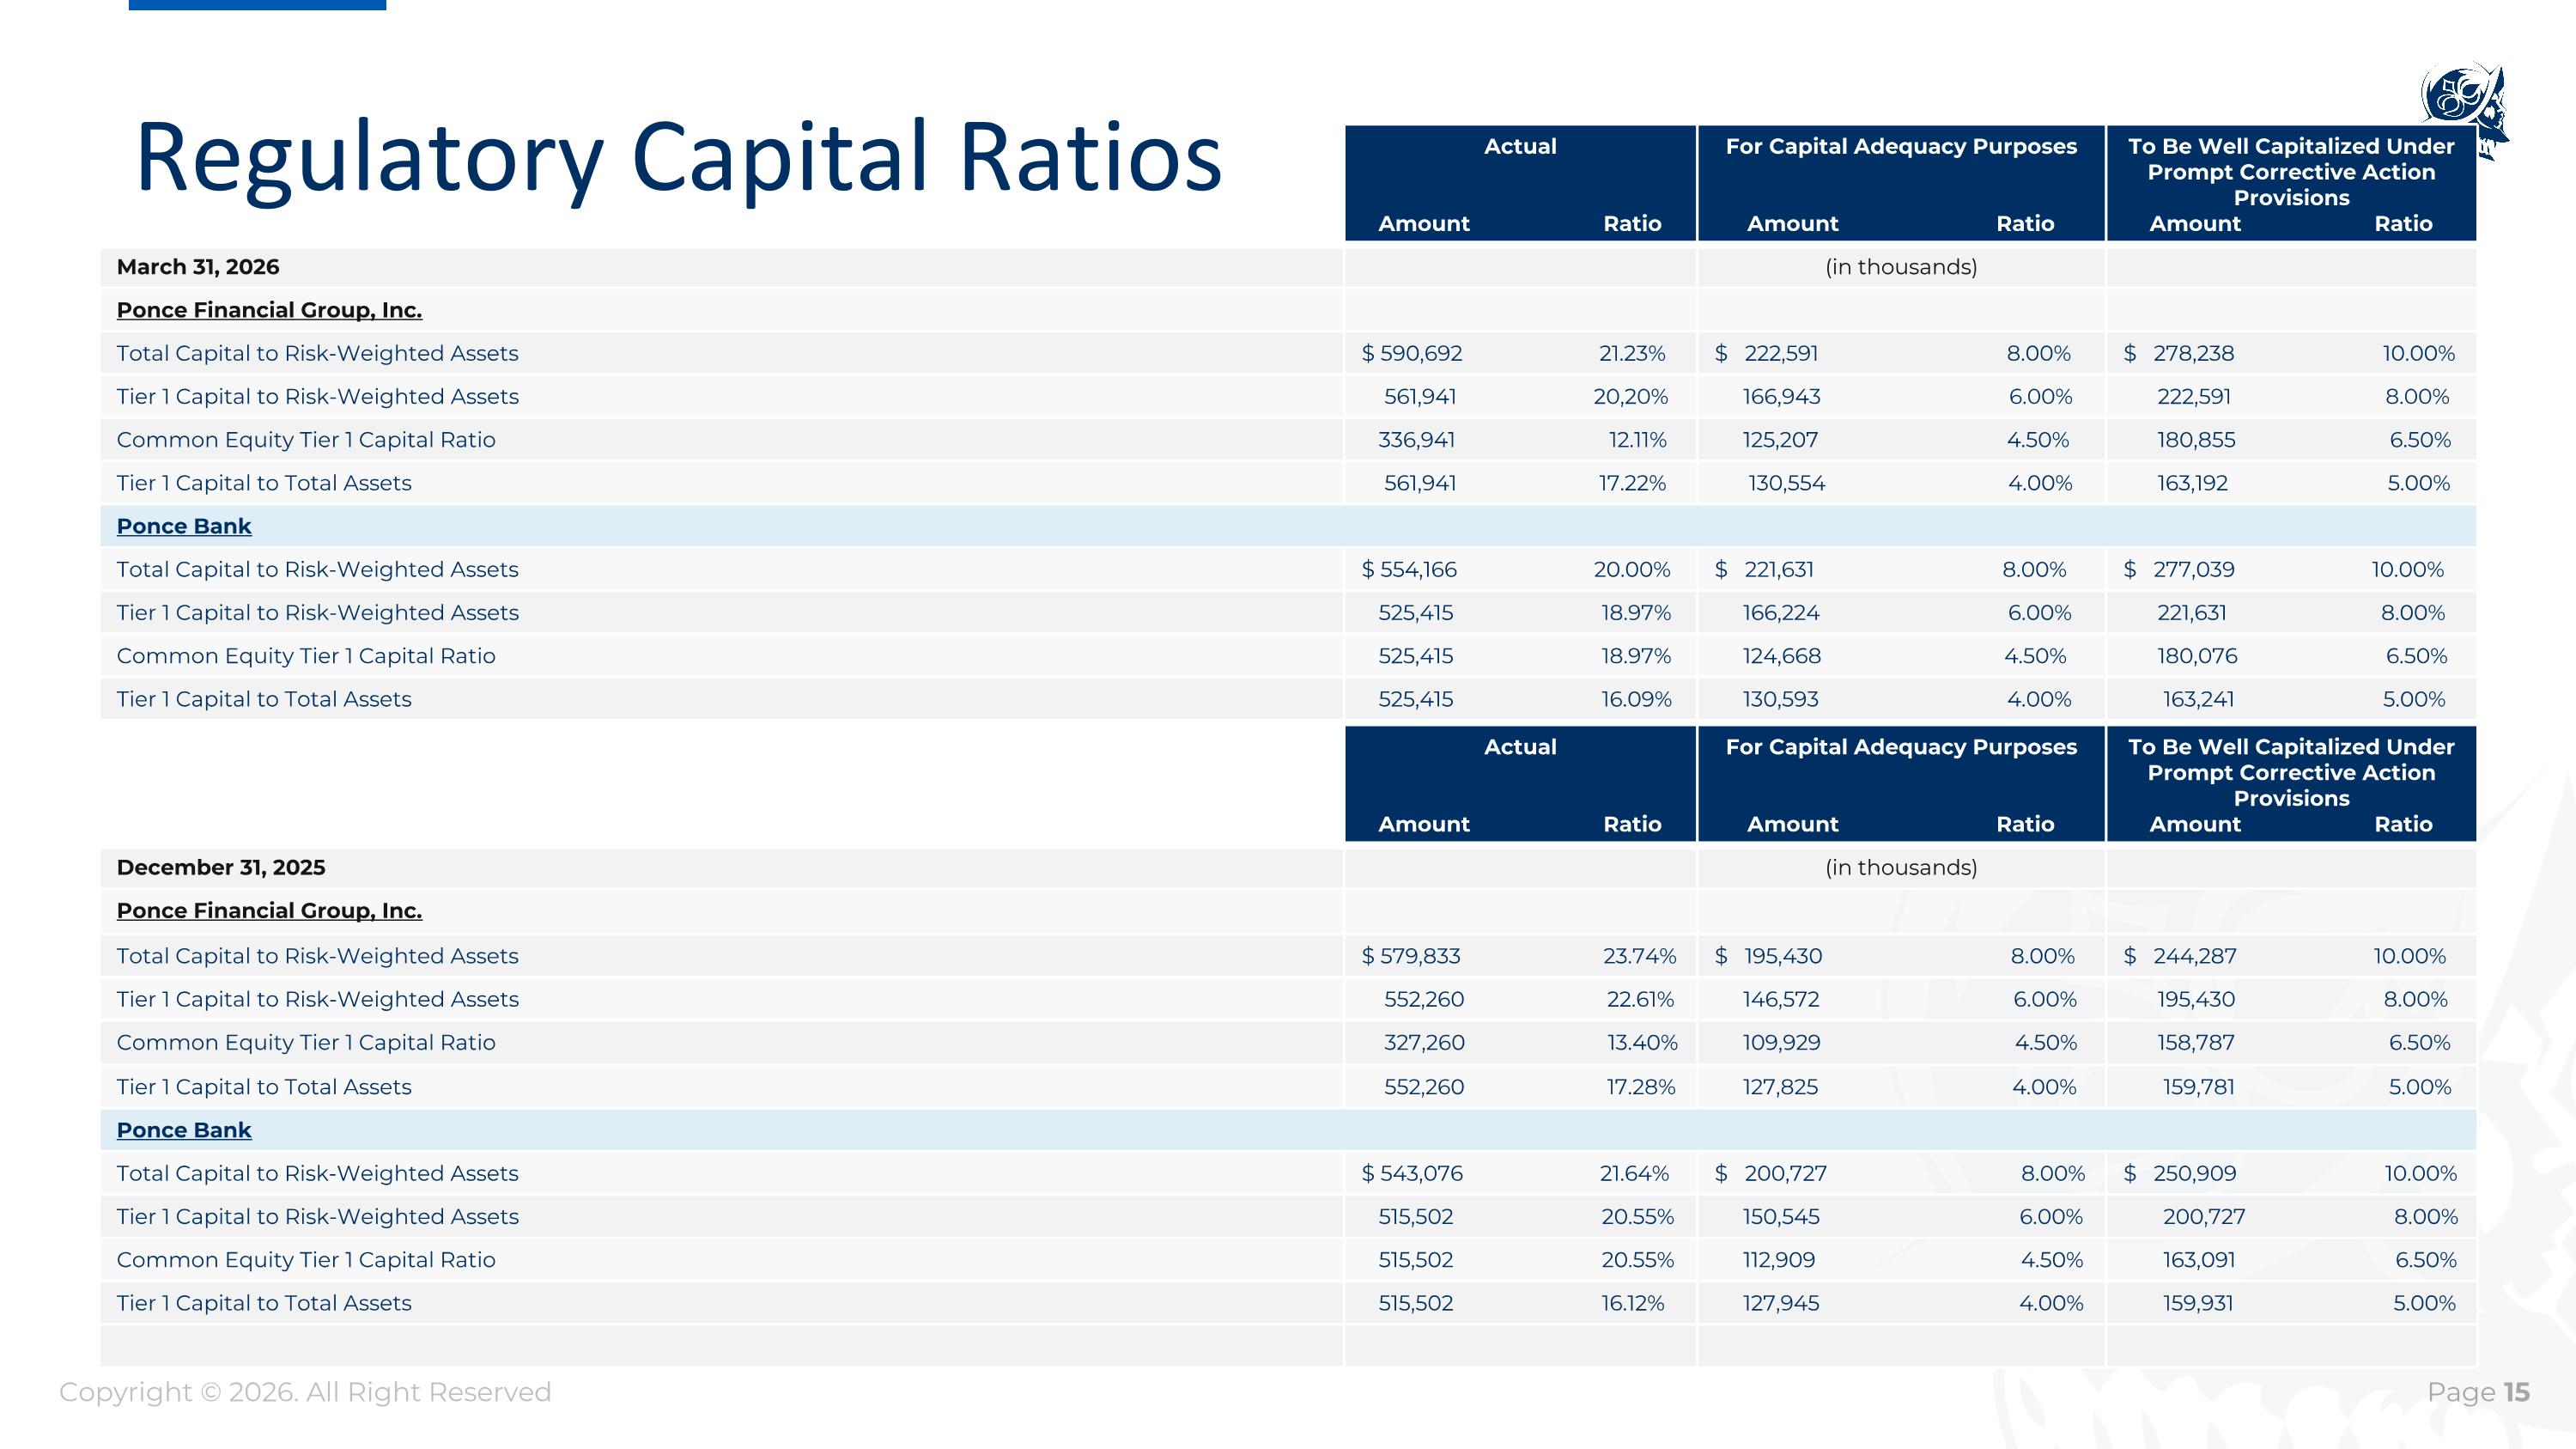Select the adequacy amount '166,943'

1781,397
